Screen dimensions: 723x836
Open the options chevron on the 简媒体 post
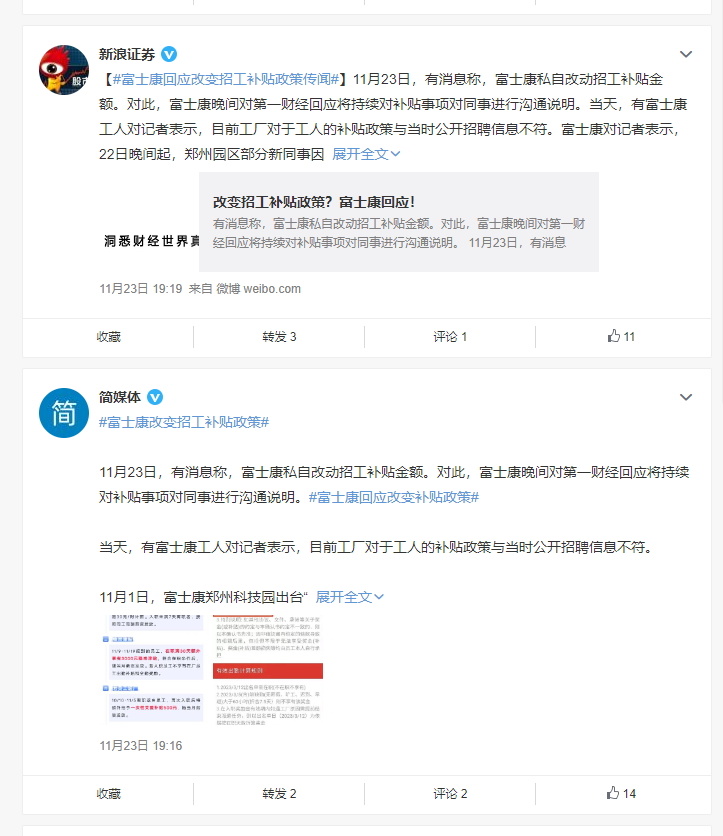(x=686, y=397)
